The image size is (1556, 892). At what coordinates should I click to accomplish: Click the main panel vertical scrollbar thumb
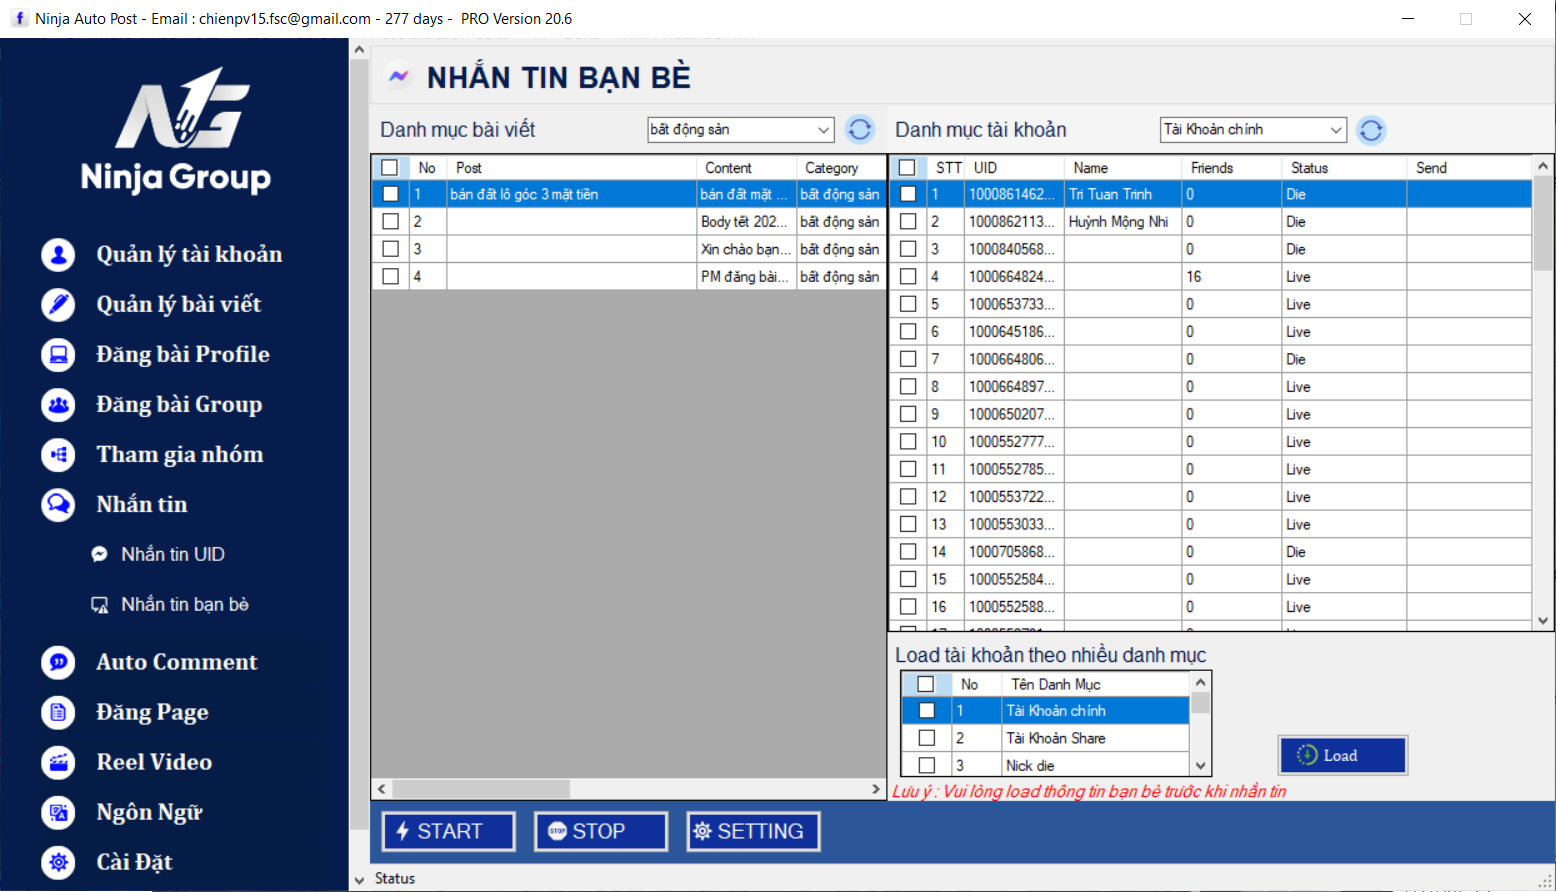360,444
